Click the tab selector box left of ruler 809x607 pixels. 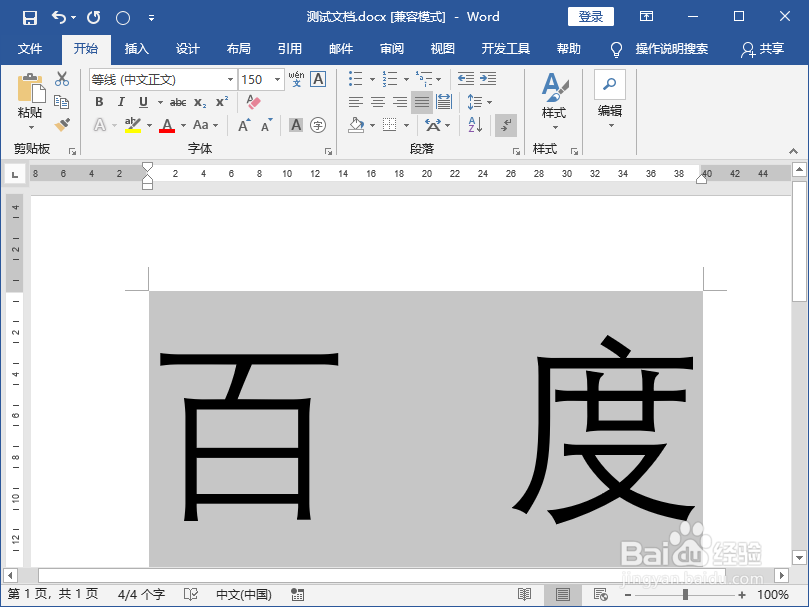[x=15, y=174]
